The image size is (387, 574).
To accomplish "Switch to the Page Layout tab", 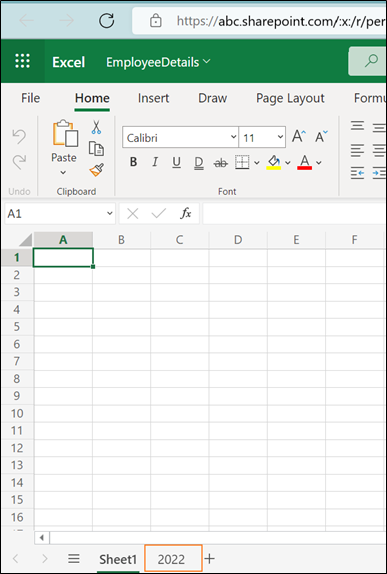I will coord(290,98).
